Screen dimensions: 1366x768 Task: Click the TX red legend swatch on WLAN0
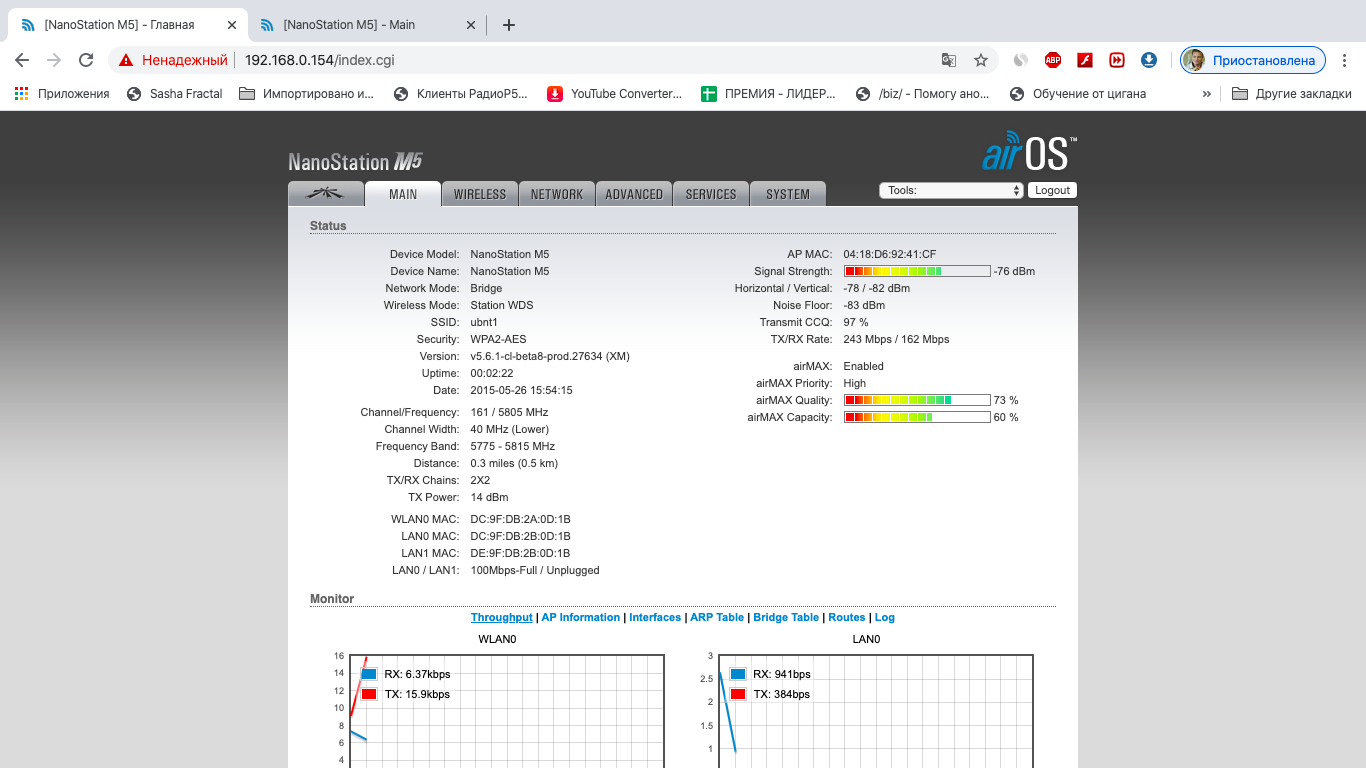point(369,694)
